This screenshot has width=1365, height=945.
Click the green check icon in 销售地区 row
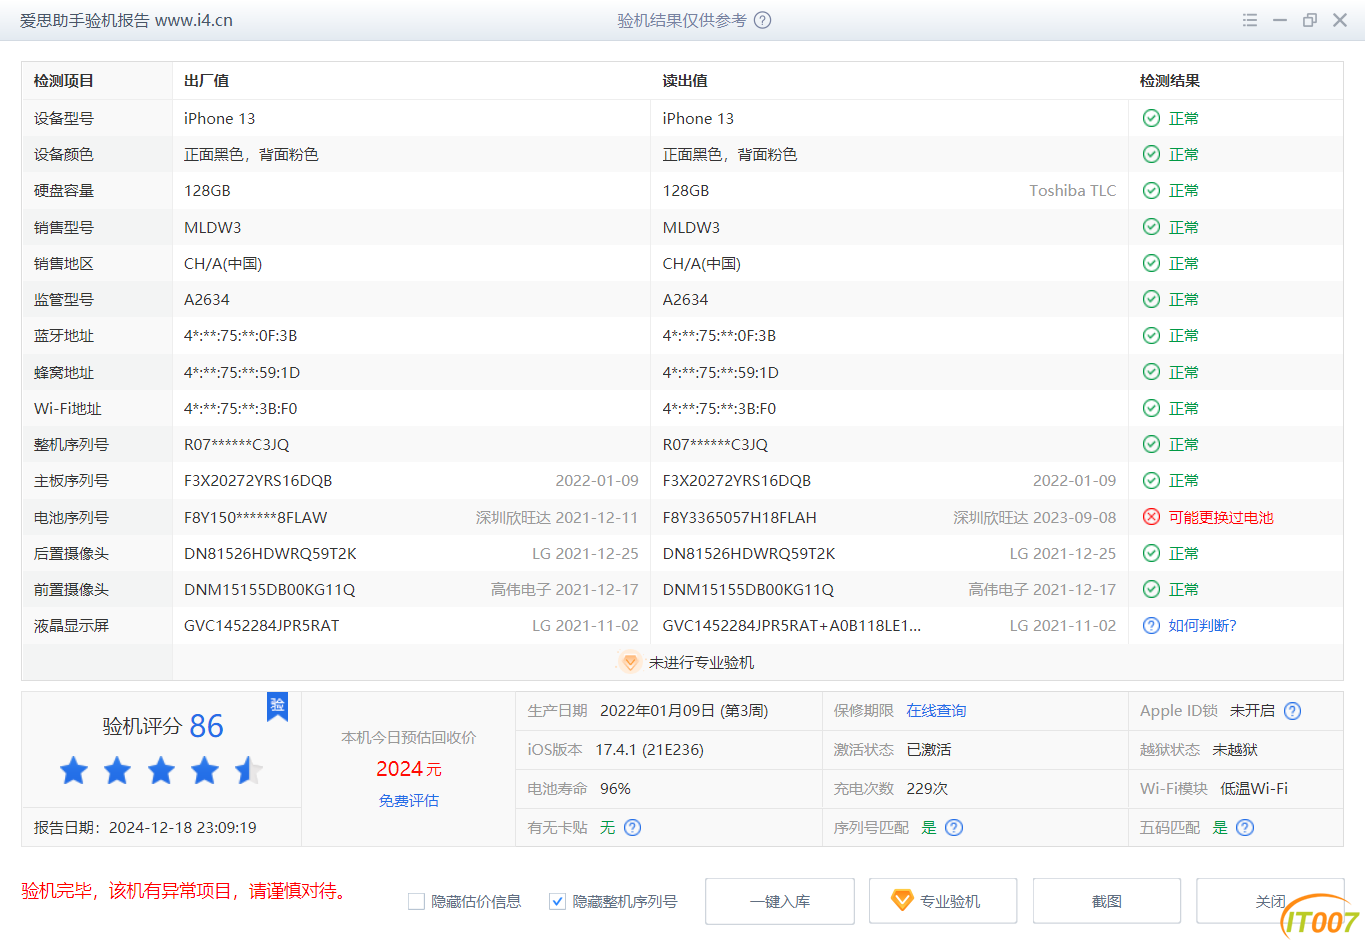point(1151,263)
